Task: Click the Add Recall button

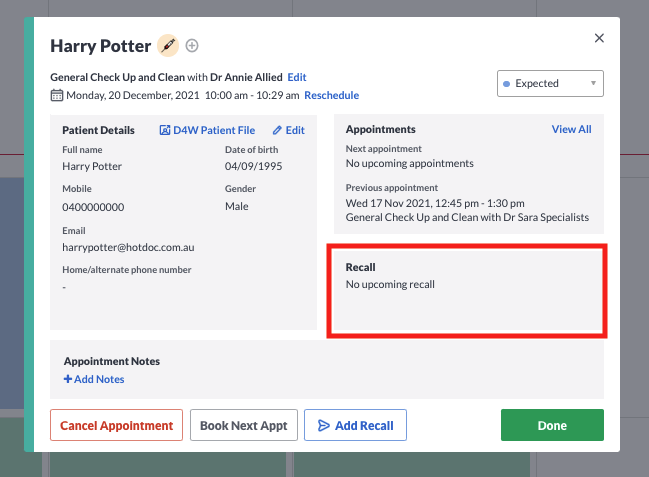Action: coord(355,425)
